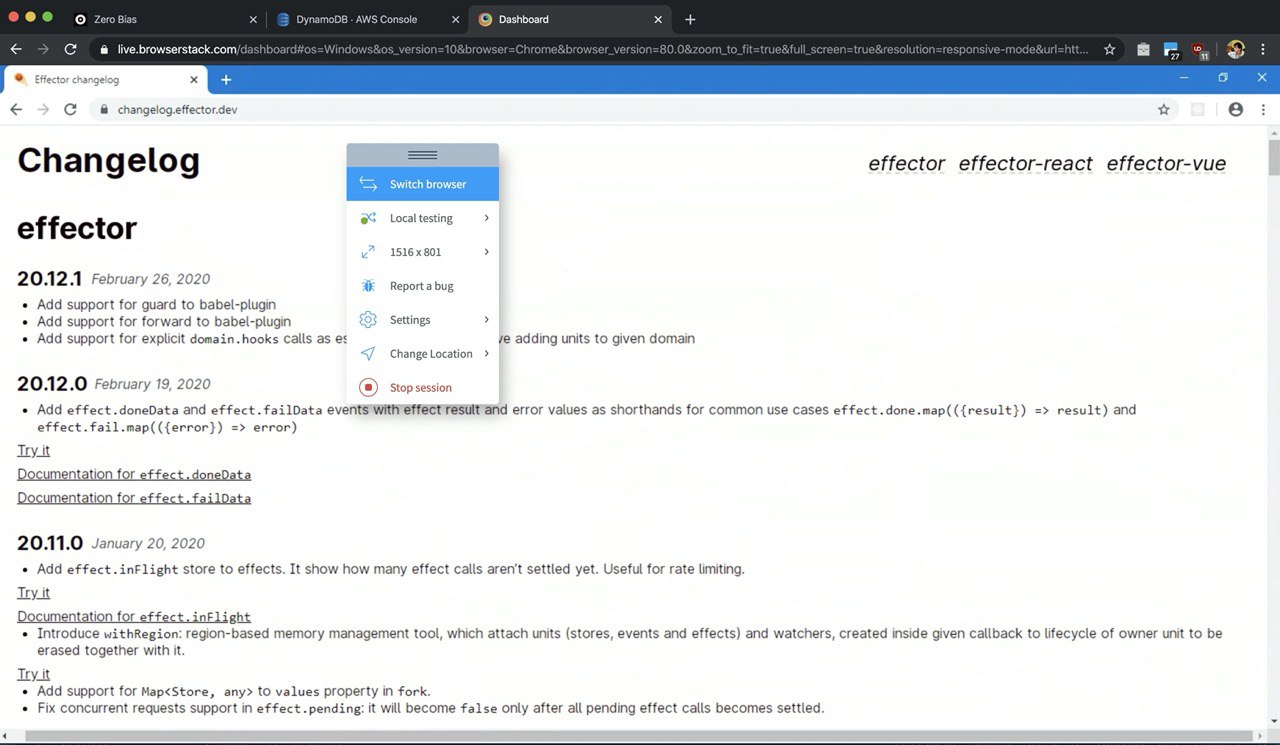Open the outer Chrome three-dot menu
The height and width of the screenshot is (745, 1280).
coord(1264,49)
